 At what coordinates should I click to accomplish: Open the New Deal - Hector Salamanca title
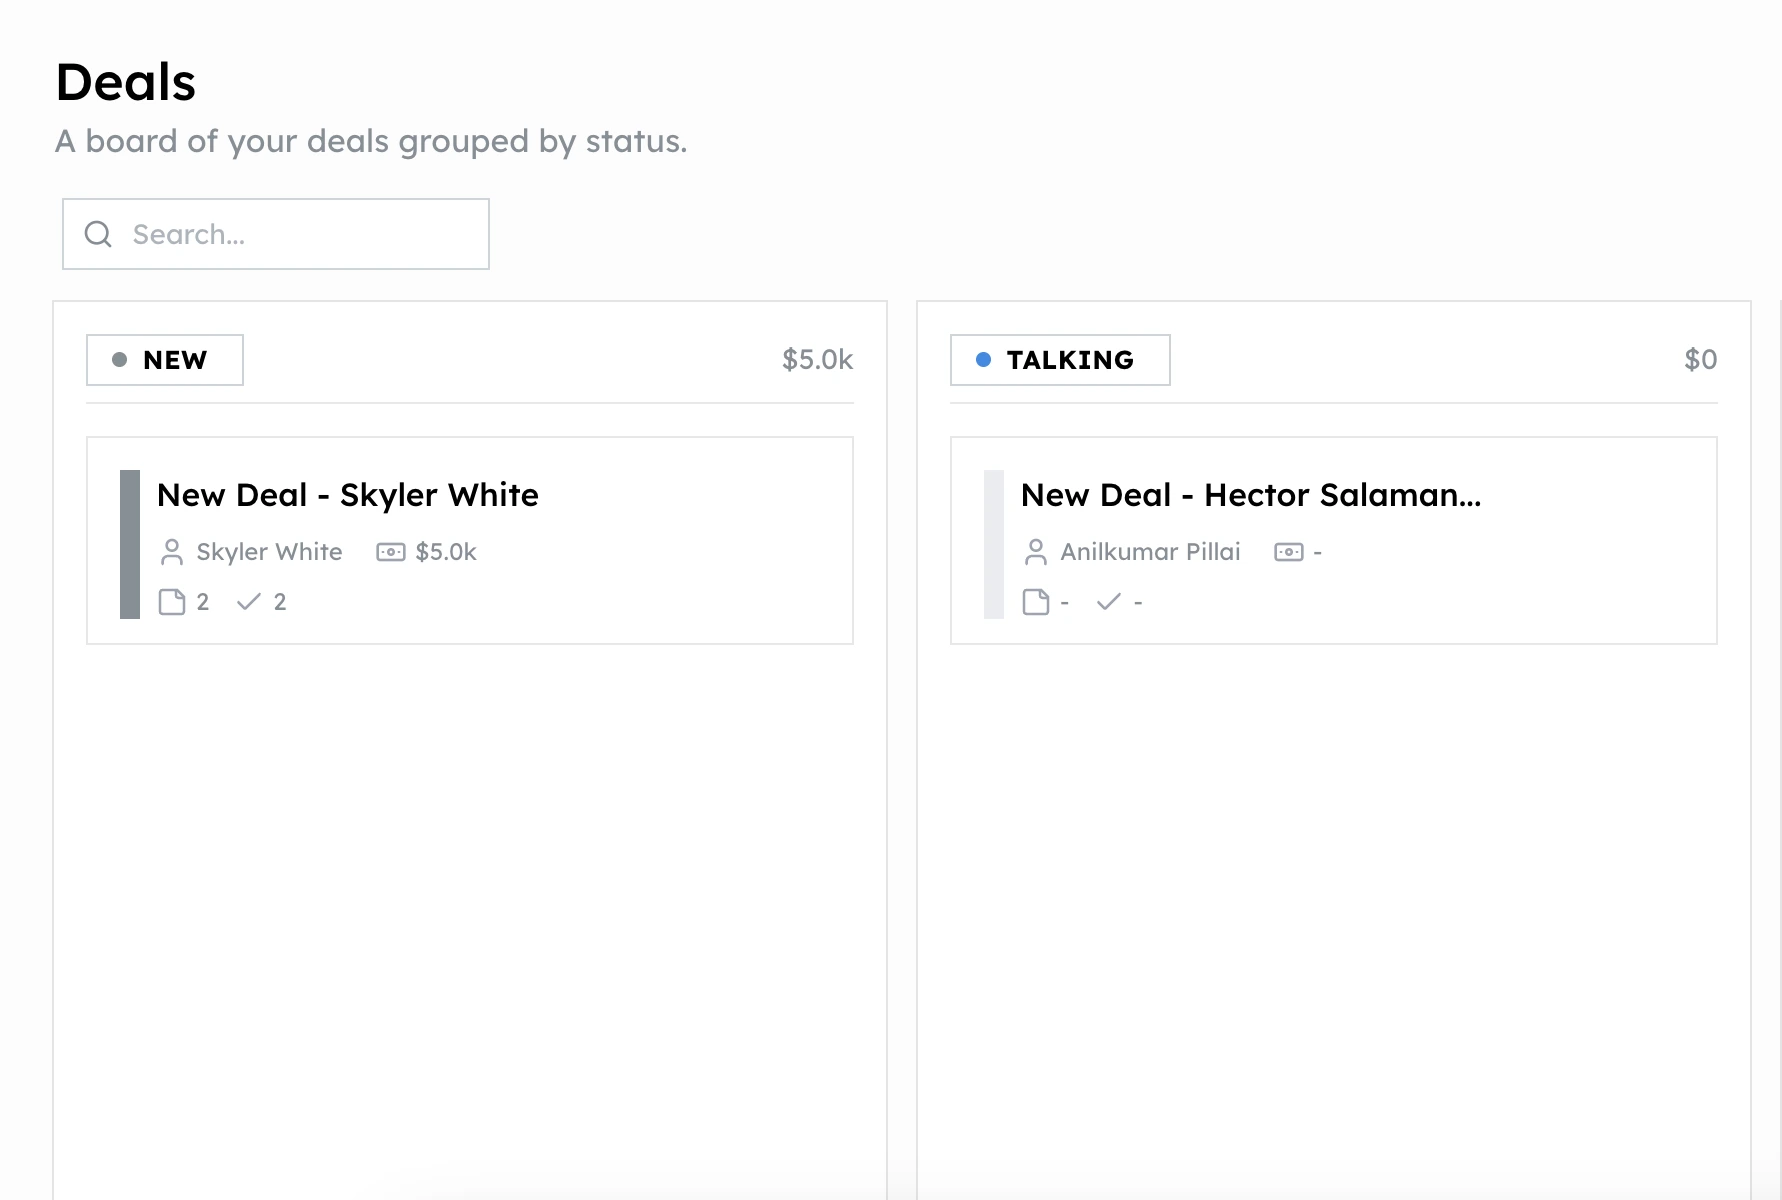coord(1250,495)
